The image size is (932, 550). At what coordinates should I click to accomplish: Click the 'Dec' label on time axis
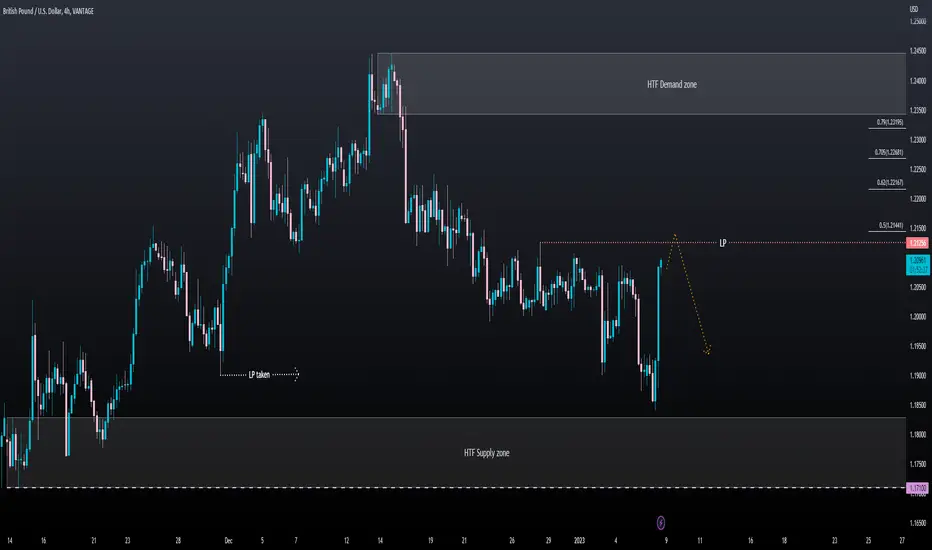(x=228, y=540)
